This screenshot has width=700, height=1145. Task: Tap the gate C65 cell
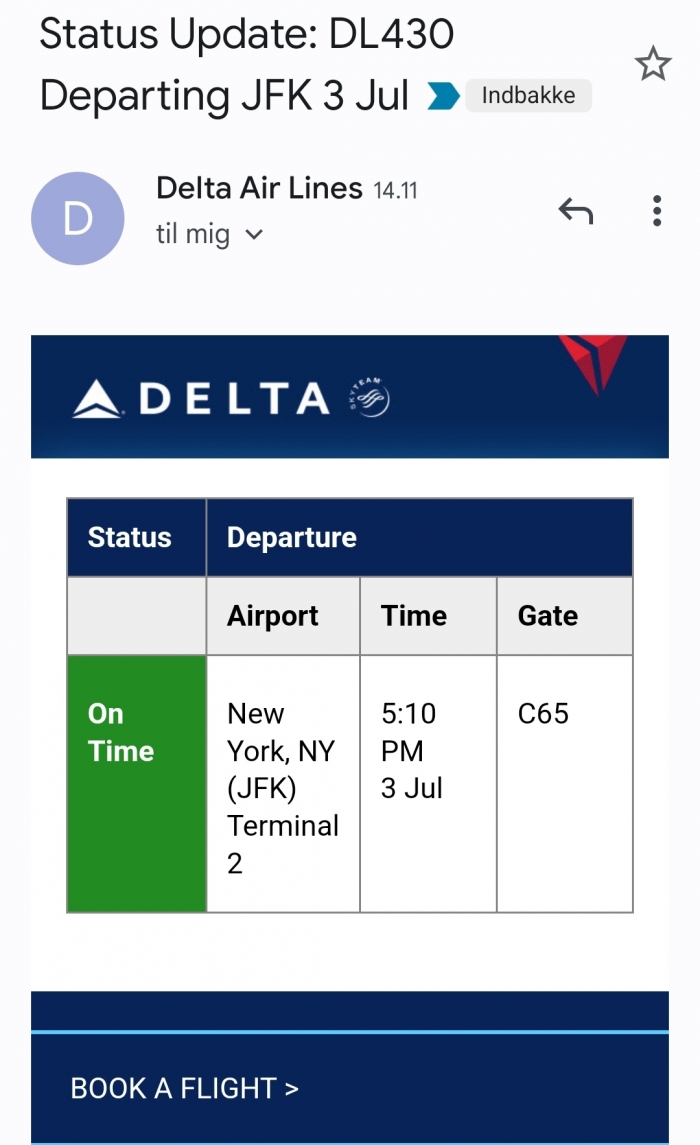(x=565, y=784)
